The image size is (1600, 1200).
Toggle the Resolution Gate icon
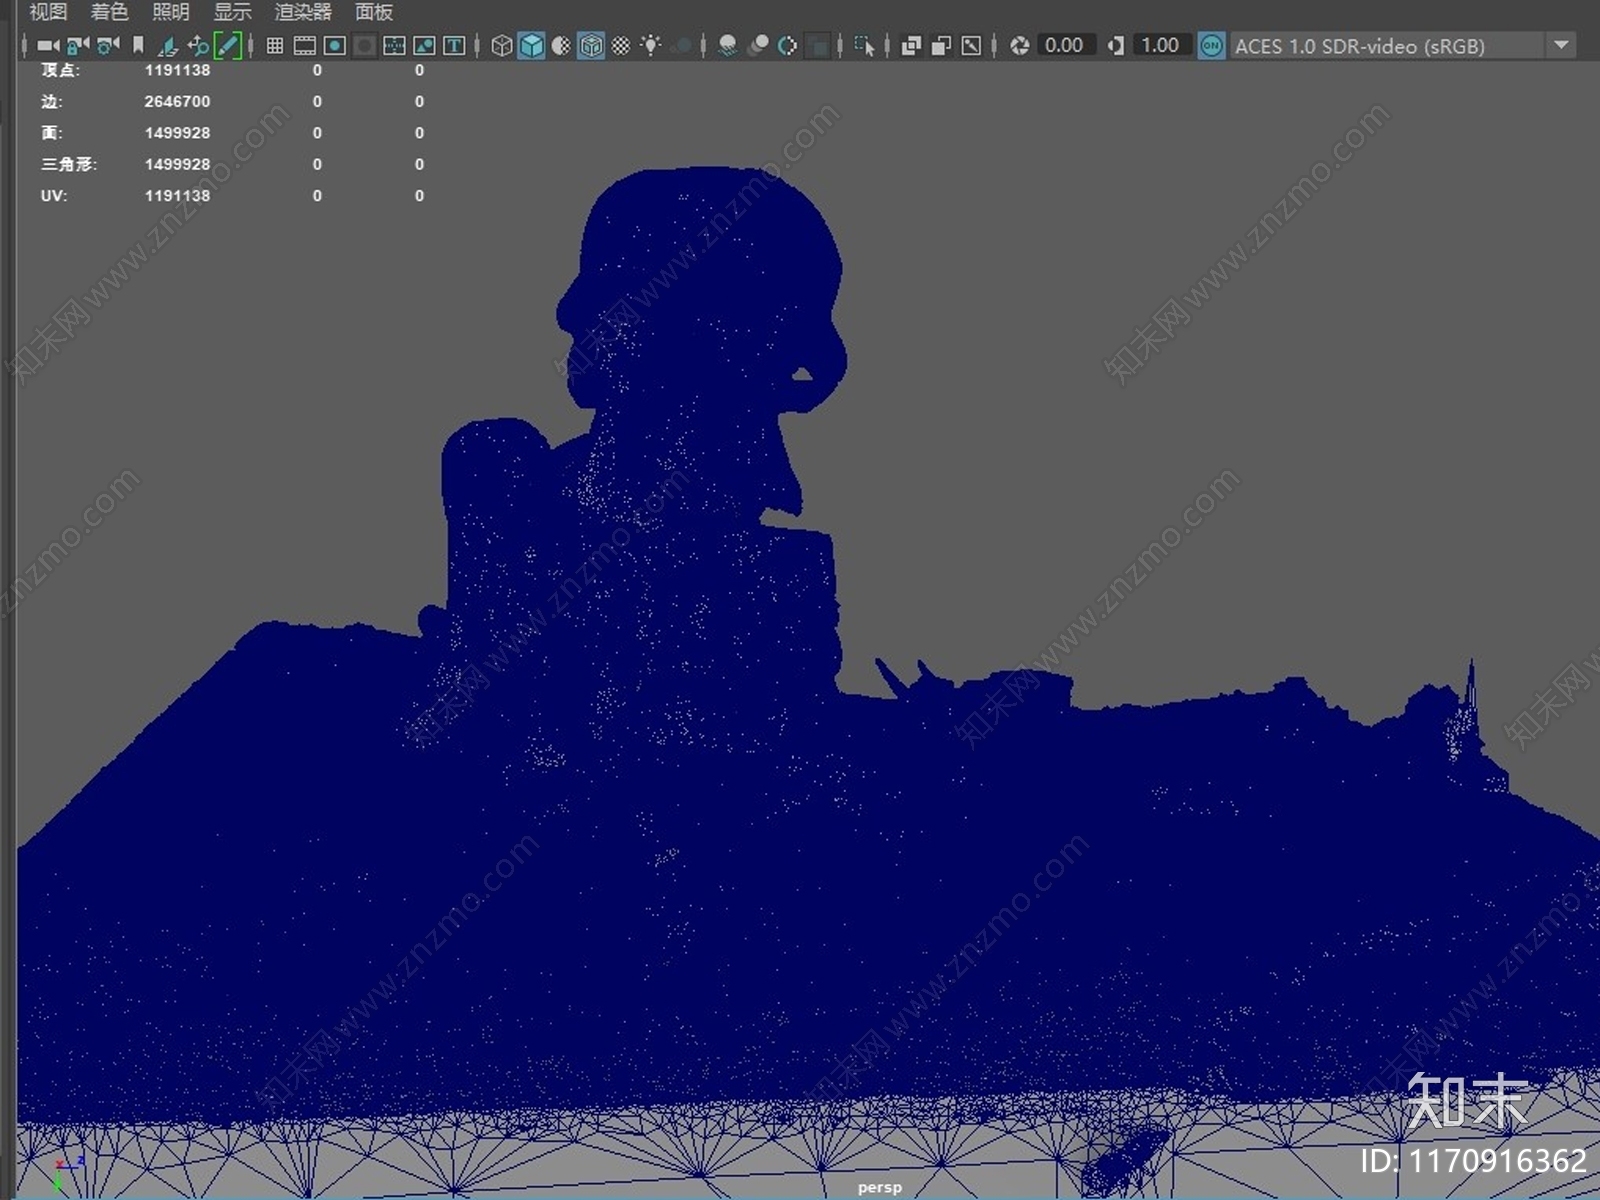point(335,45)
